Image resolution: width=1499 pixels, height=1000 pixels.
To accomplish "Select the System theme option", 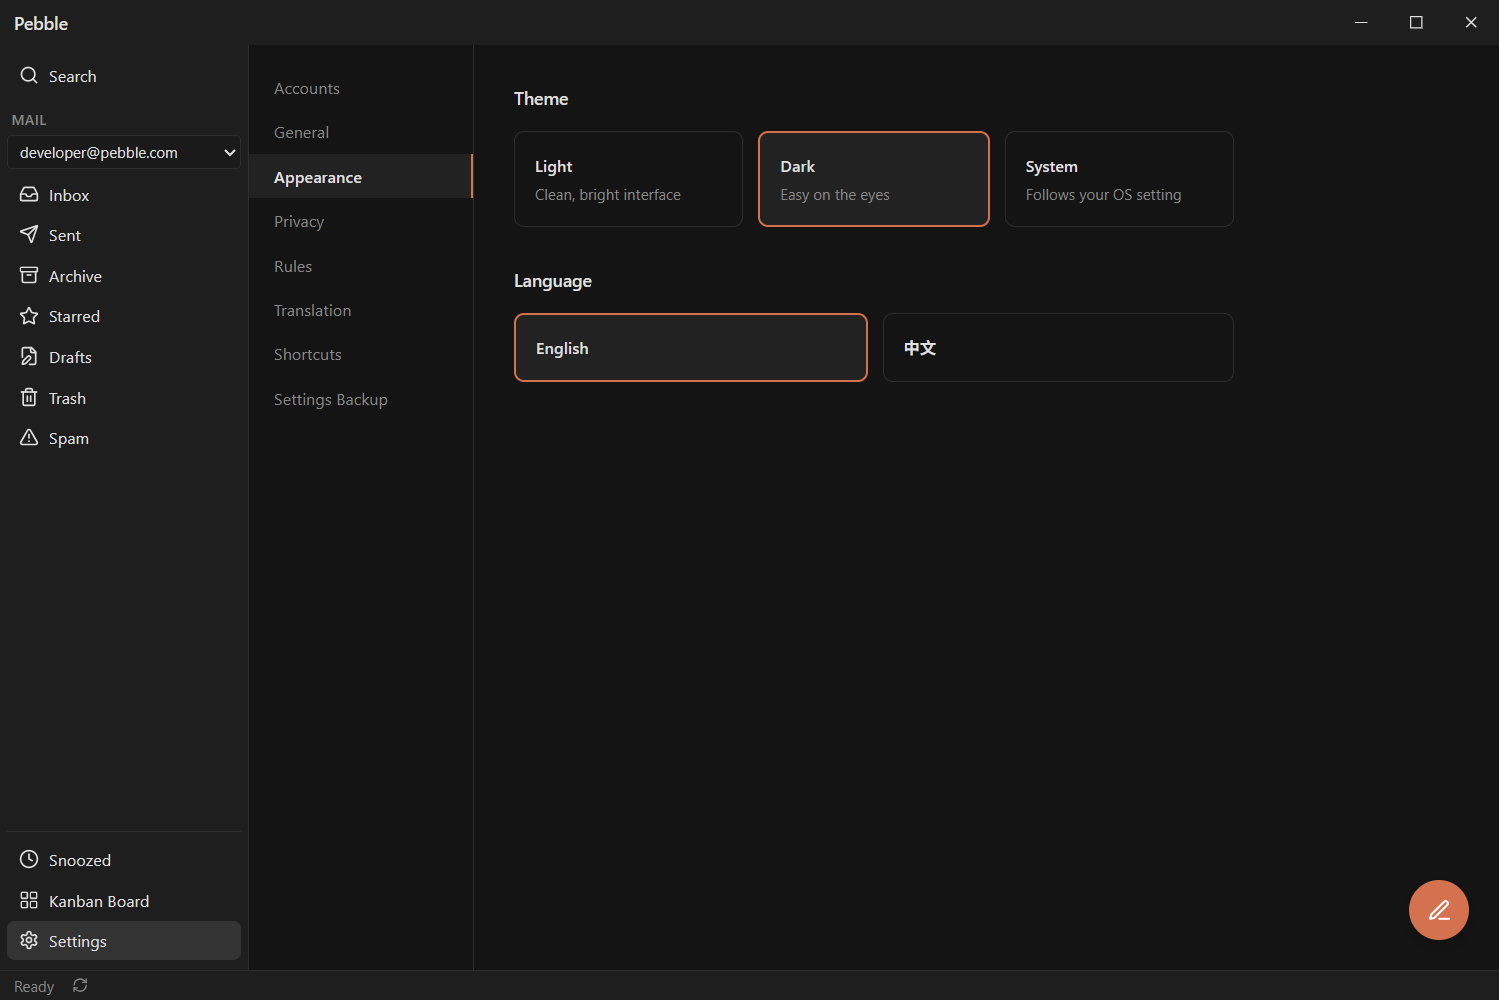I will (x=1119, y=179).
